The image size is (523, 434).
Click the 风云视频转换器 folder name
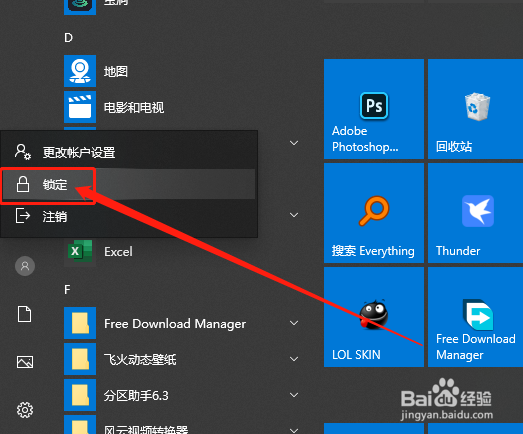click(x=146, y=429)
